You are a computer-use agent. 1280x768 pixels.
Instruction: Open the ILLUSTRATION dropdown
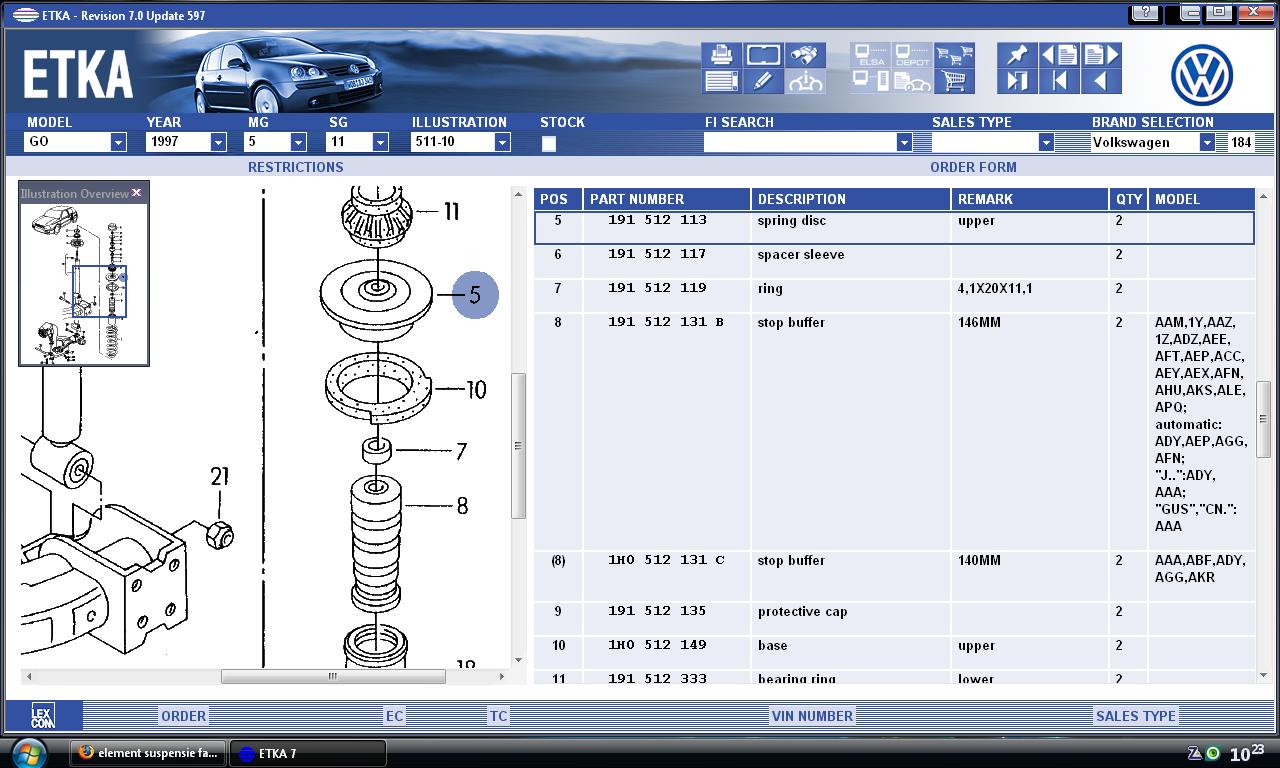coord(502,142)
